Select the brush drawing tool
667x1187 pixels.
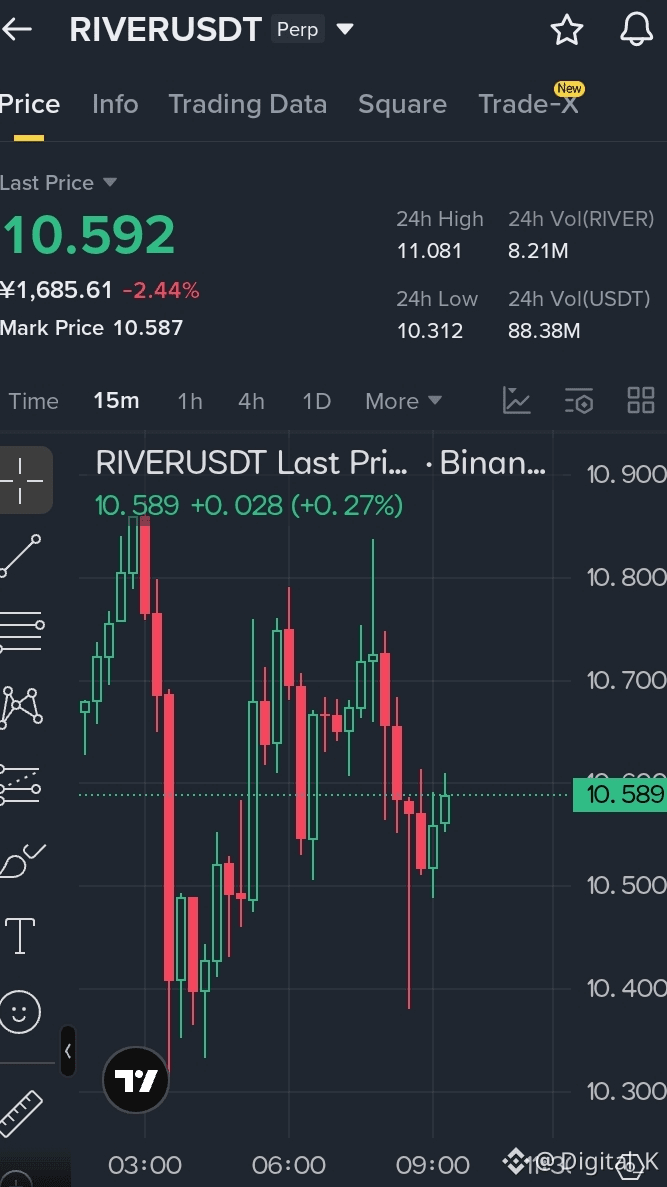(x=21, y=859)
